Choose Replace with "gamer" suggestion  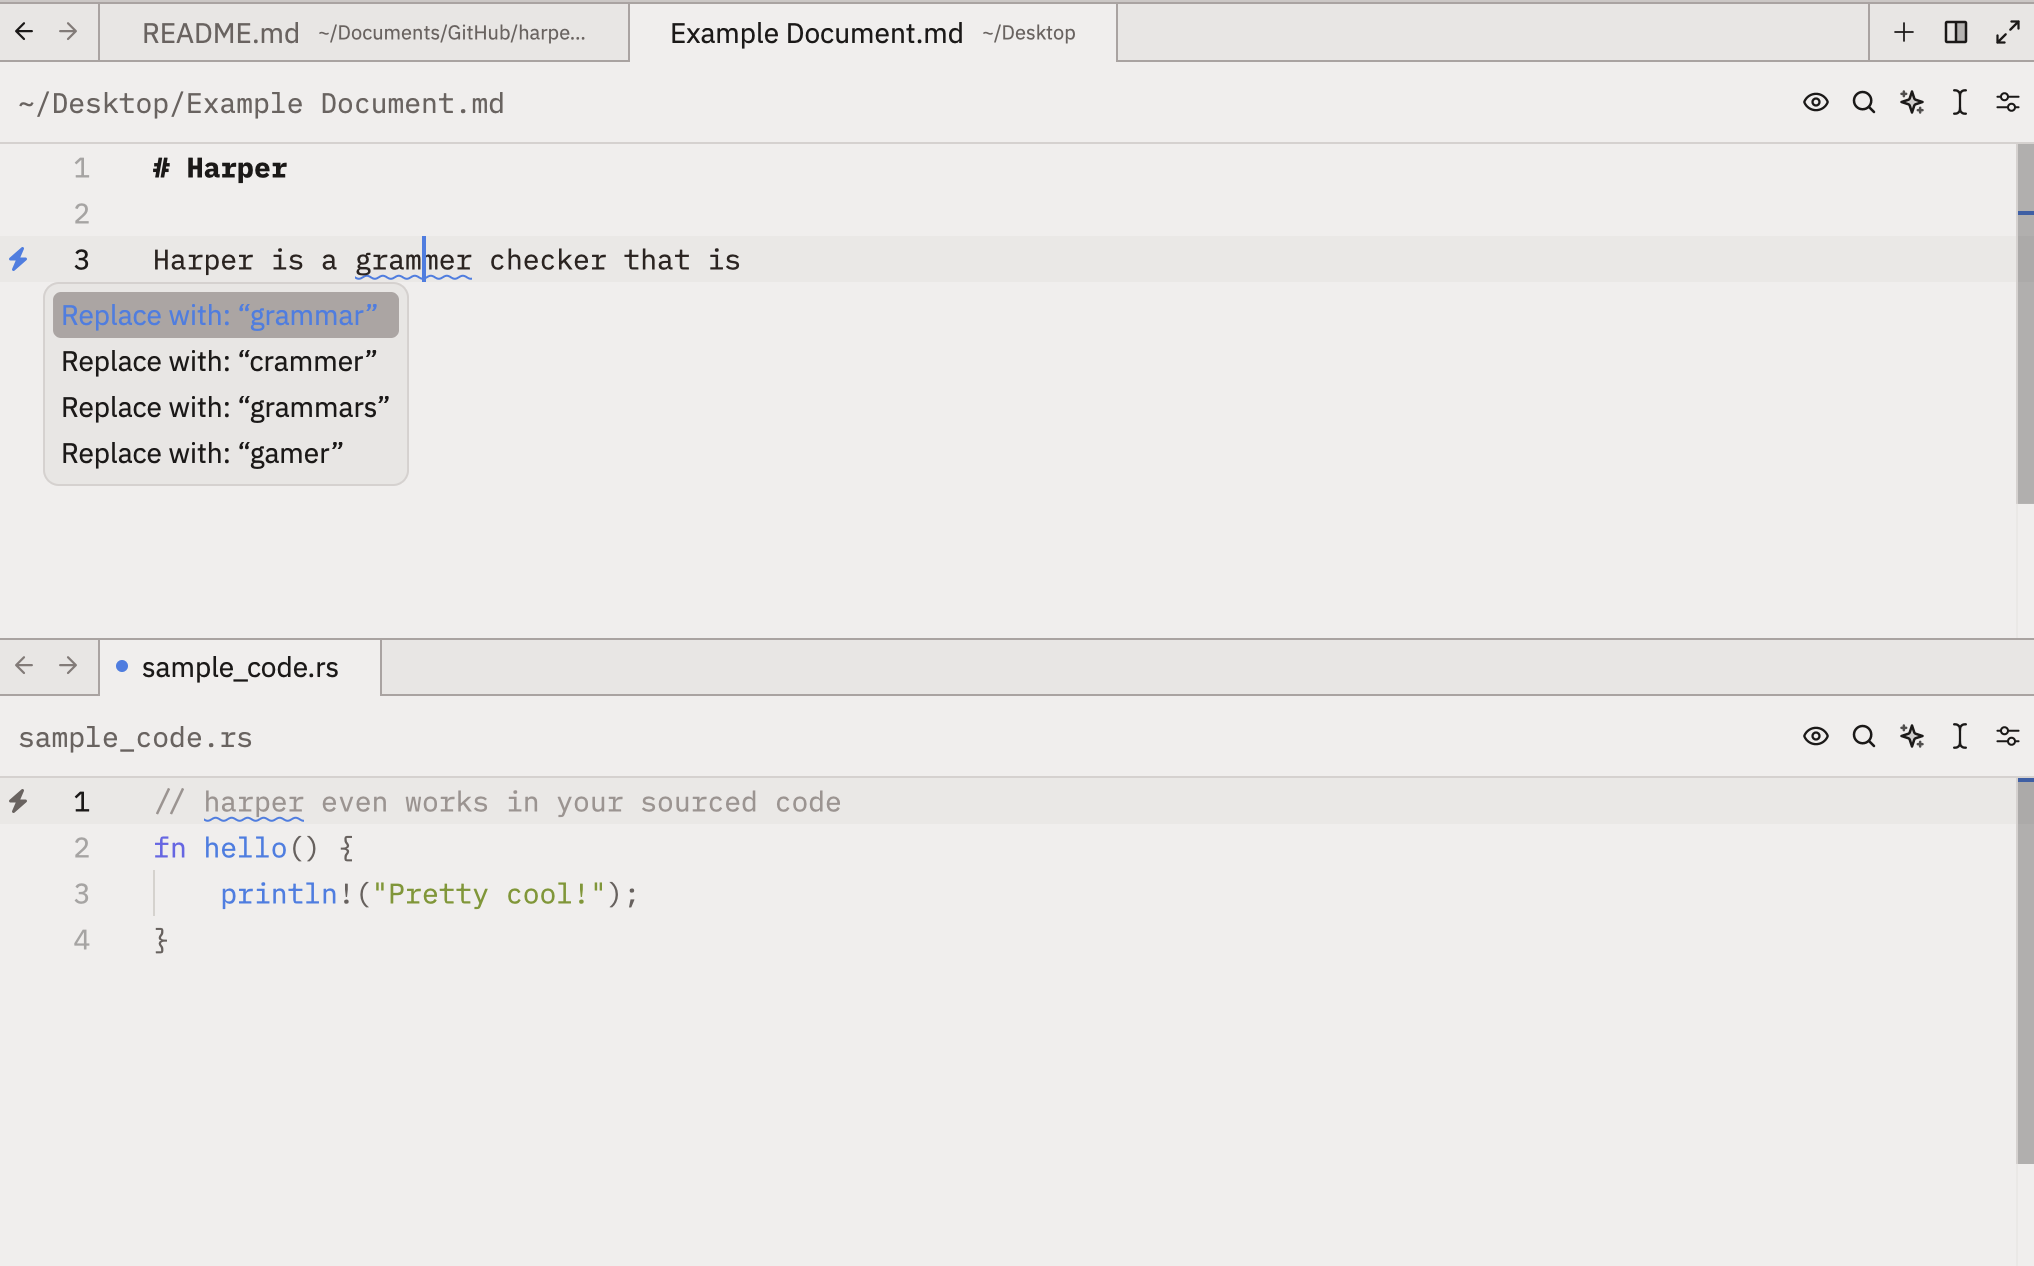[x=202, y=454]
